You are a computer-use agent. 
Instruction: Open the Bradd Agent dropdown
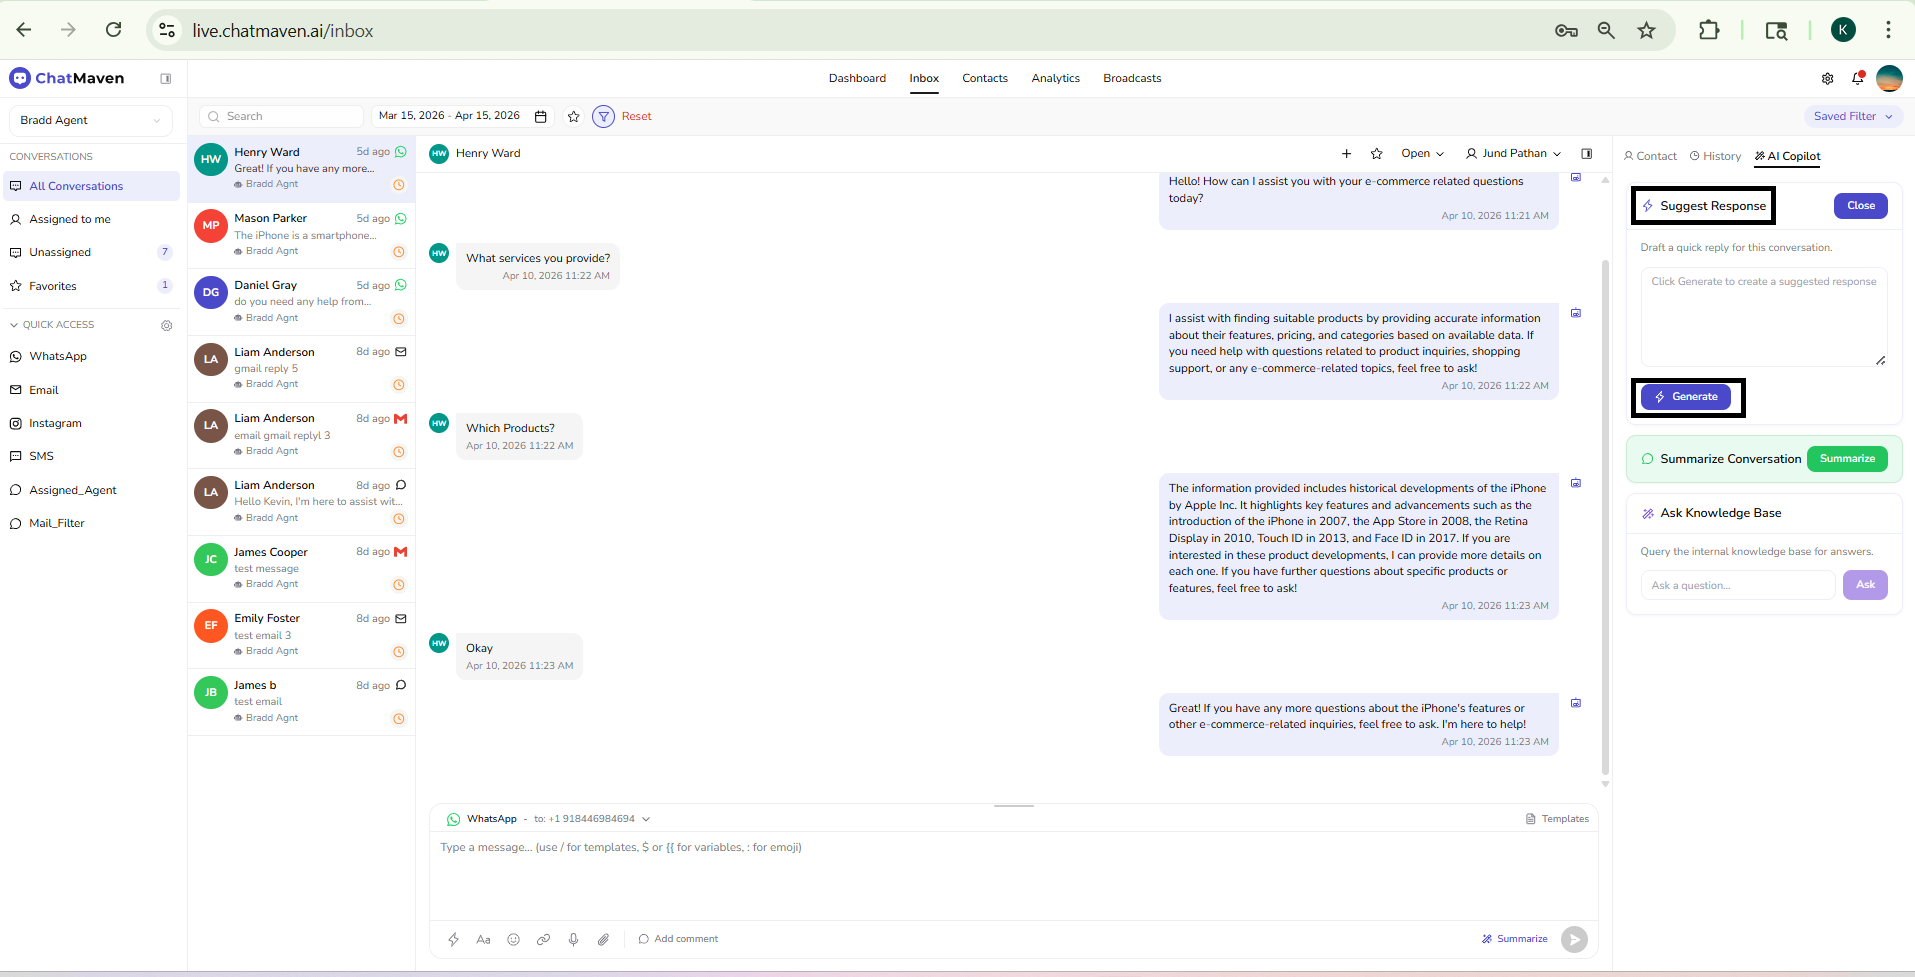click(x=90, y=120)
